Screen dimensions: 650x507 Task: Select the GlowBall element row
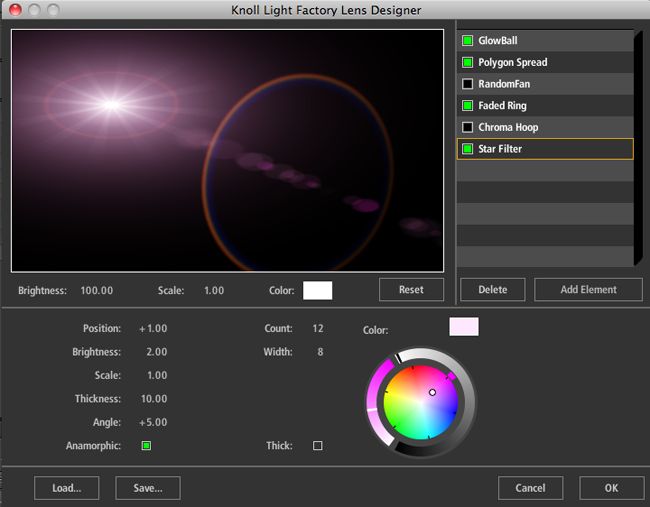tap(545, 41)
